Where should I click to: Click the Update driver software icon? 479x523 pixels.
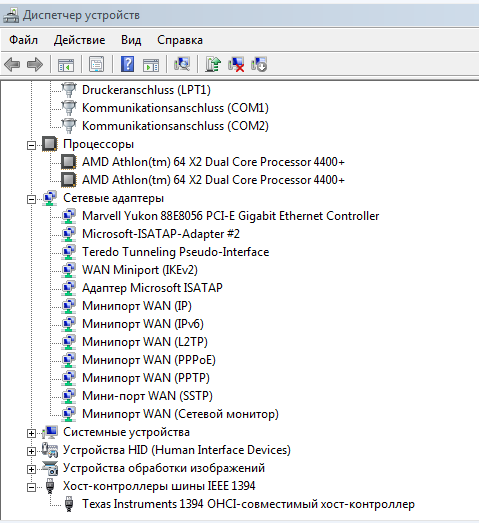213,64
